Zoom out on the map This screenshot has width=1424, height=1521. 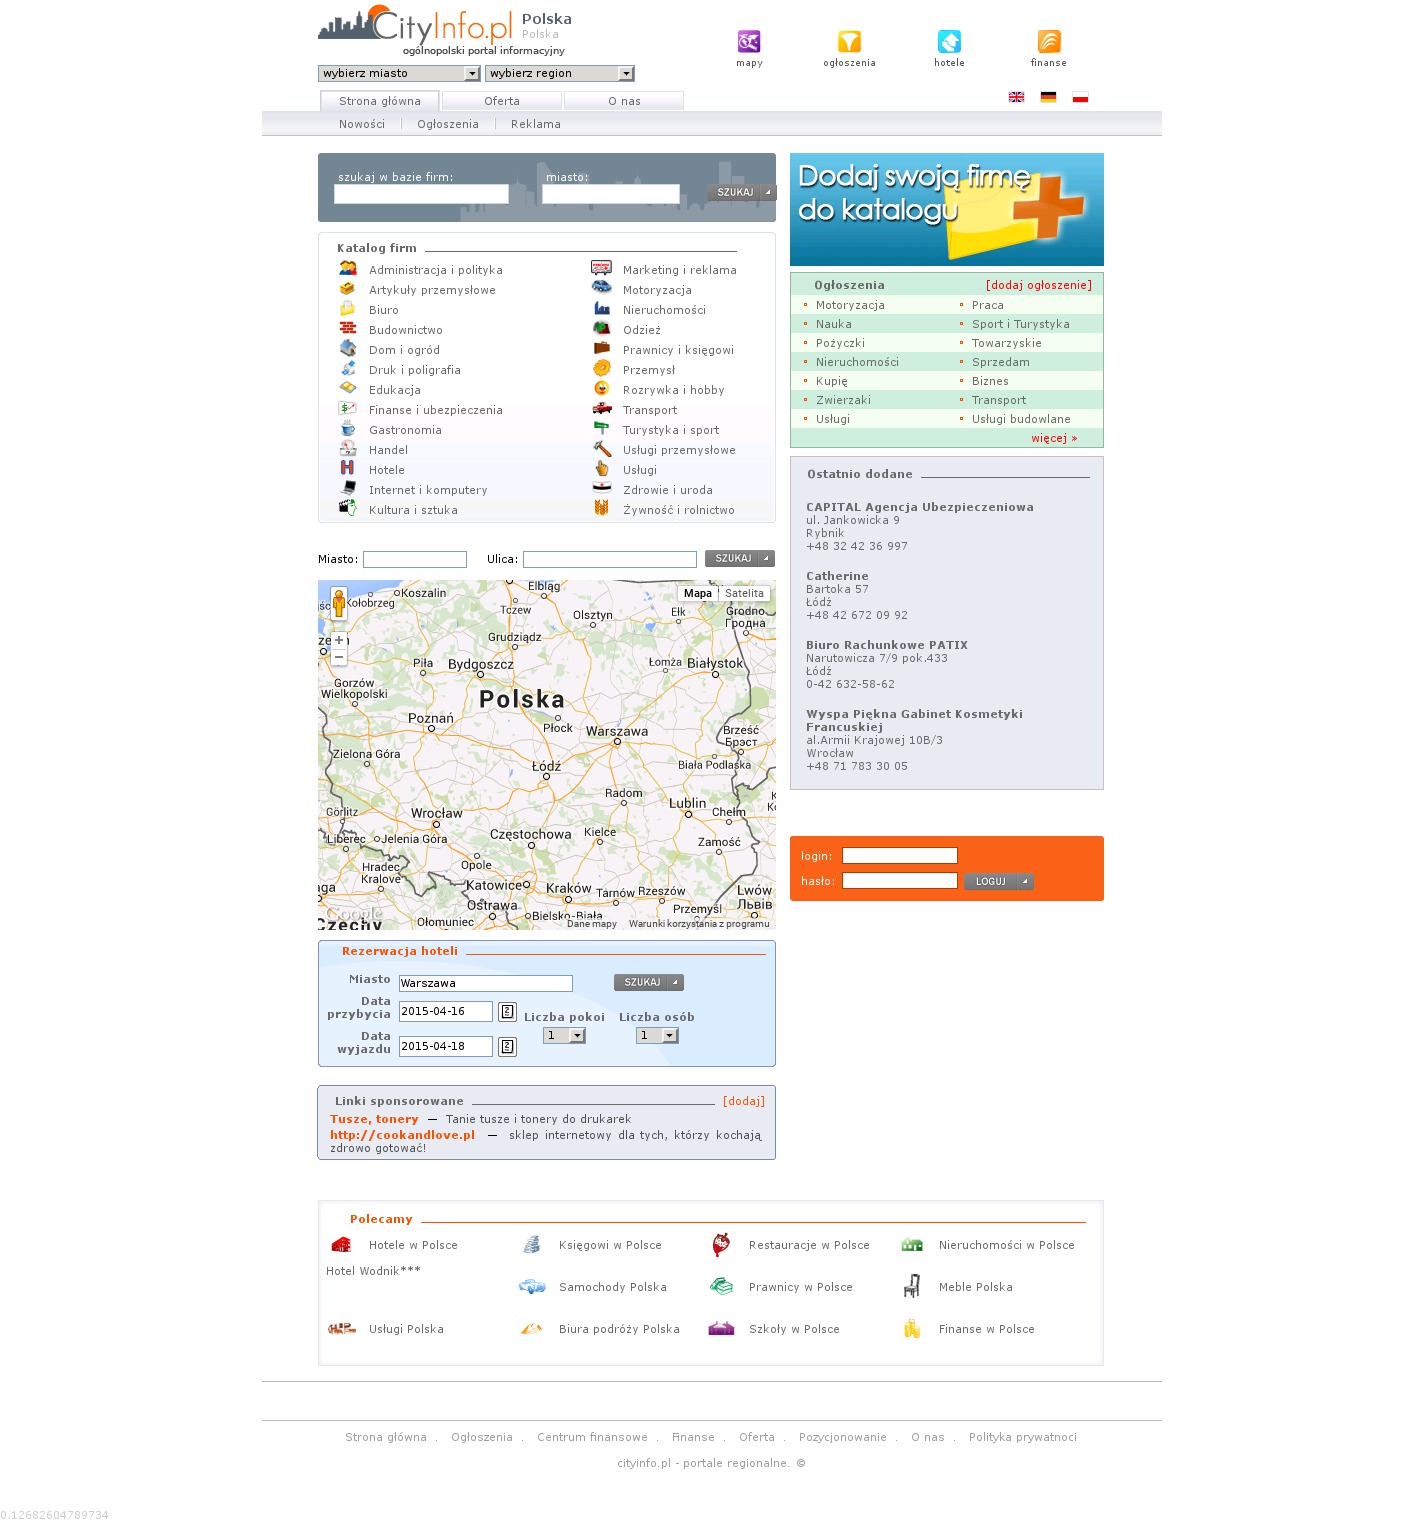click(339, 657)
